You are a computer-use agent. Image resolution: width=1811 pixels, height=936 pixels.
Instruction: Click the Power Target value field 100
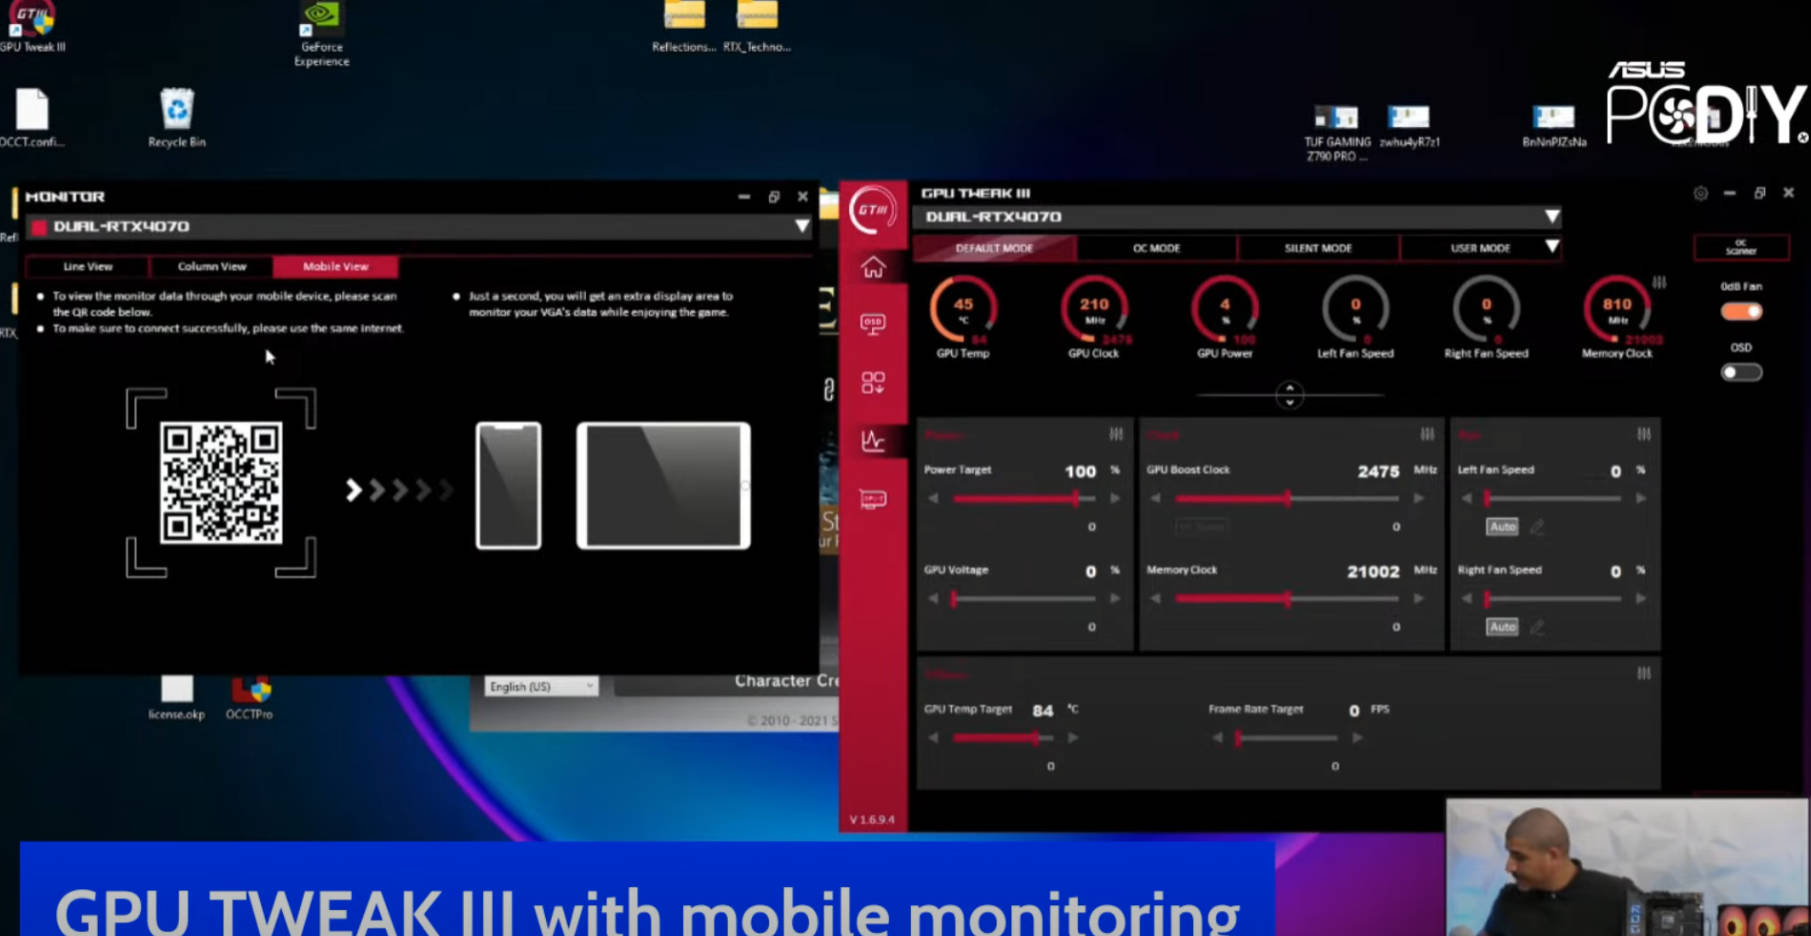click(x=1080, y=471)
